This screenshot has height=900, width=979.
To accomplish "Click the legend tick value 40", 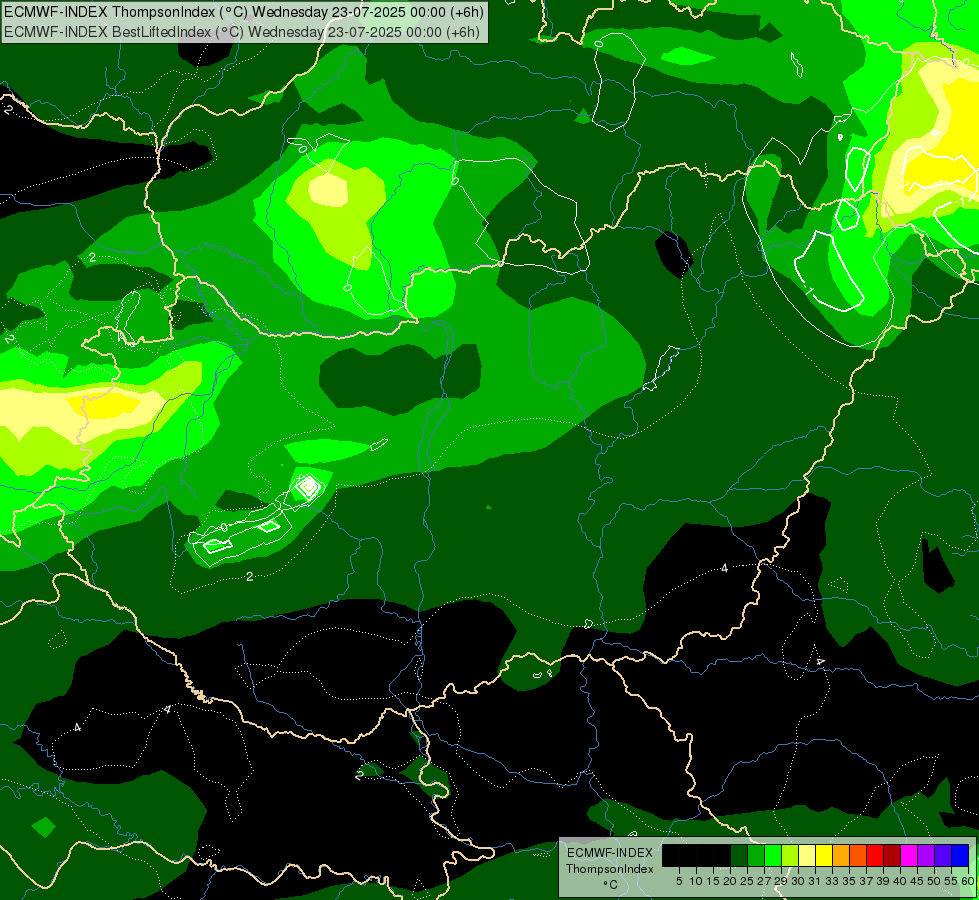I will [900, 881].
